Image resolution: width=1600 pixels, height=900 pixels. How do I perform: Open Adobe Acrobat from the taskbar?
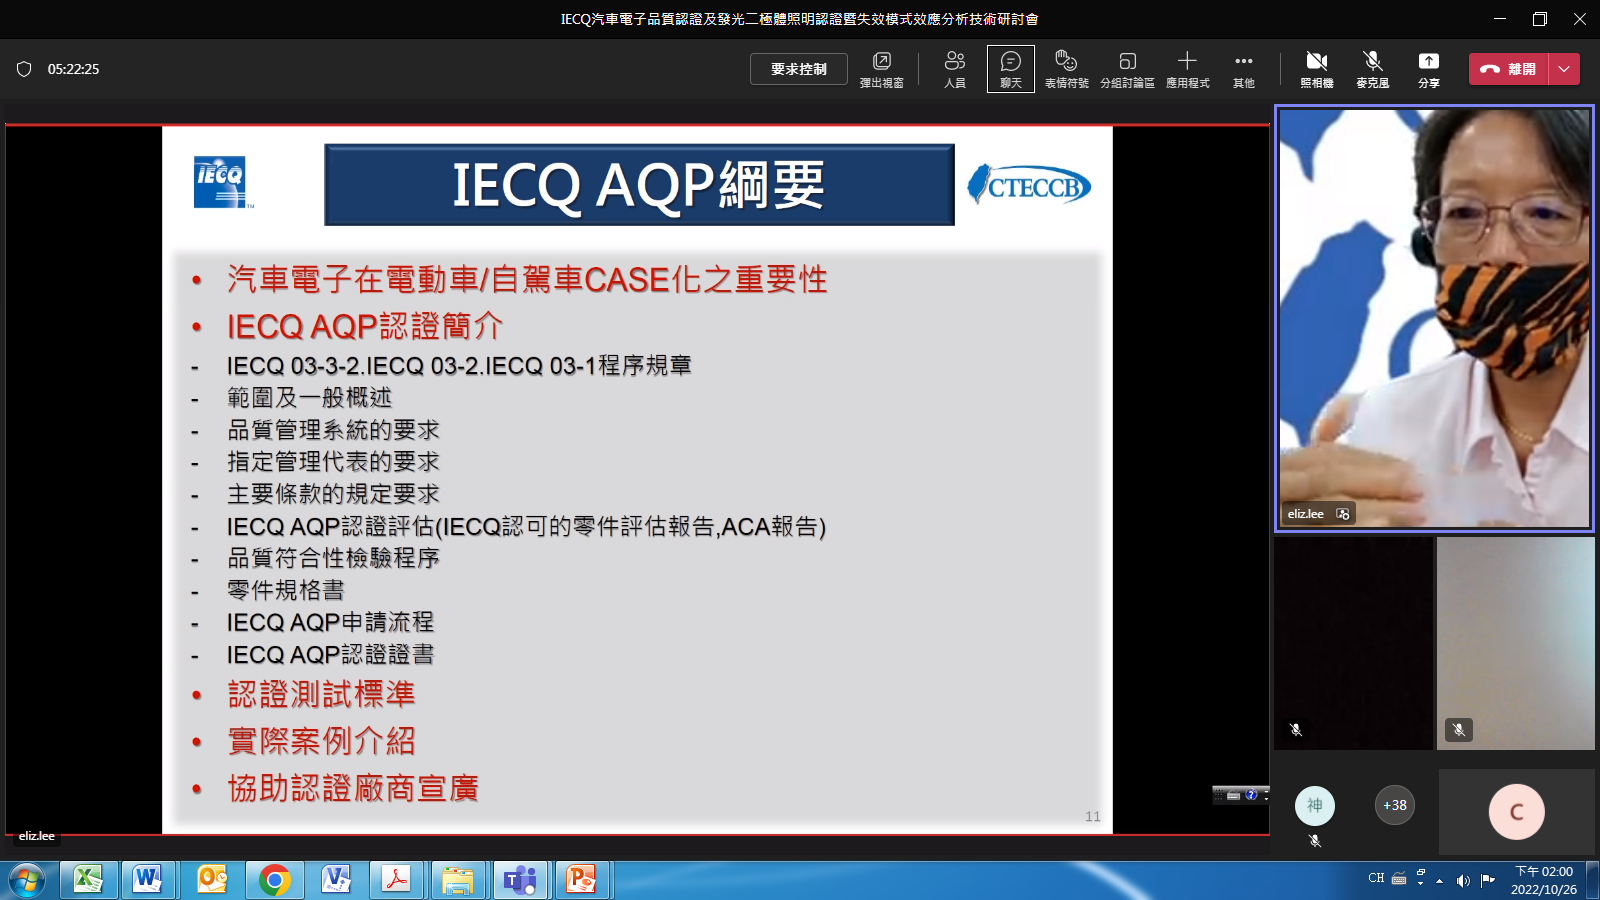[397, 880]
